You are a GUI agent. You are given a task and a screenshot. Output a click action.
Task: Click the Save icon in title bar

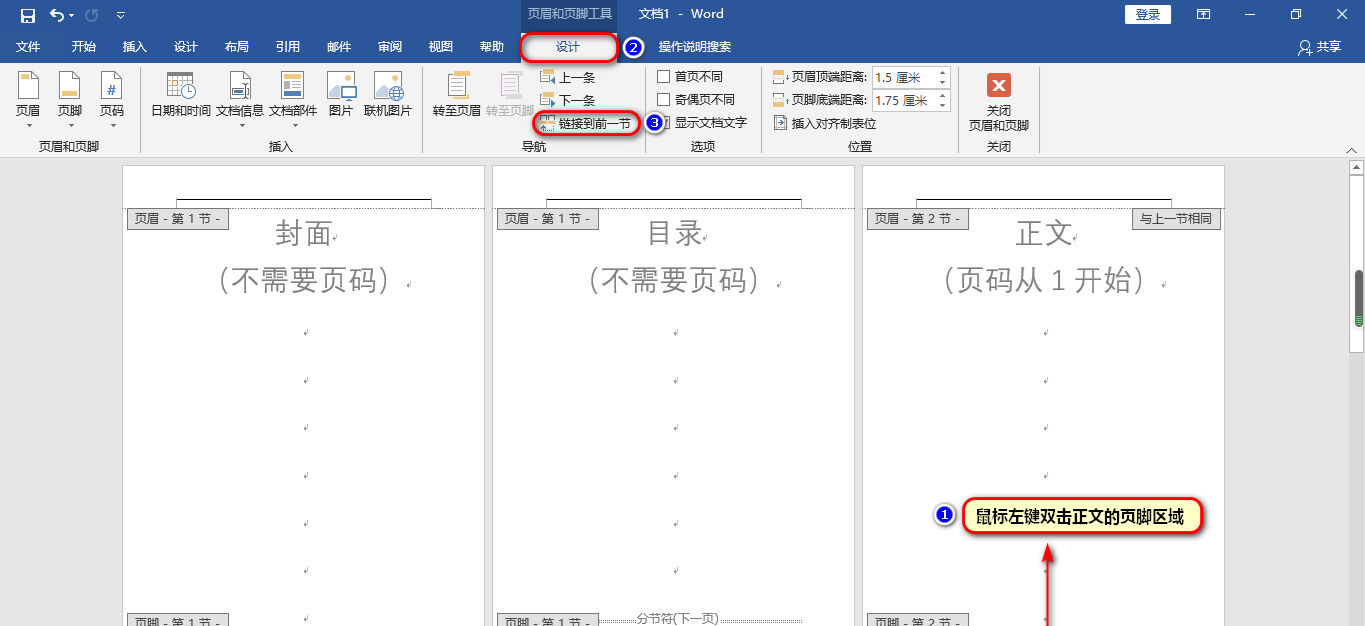tap(28, 15)
